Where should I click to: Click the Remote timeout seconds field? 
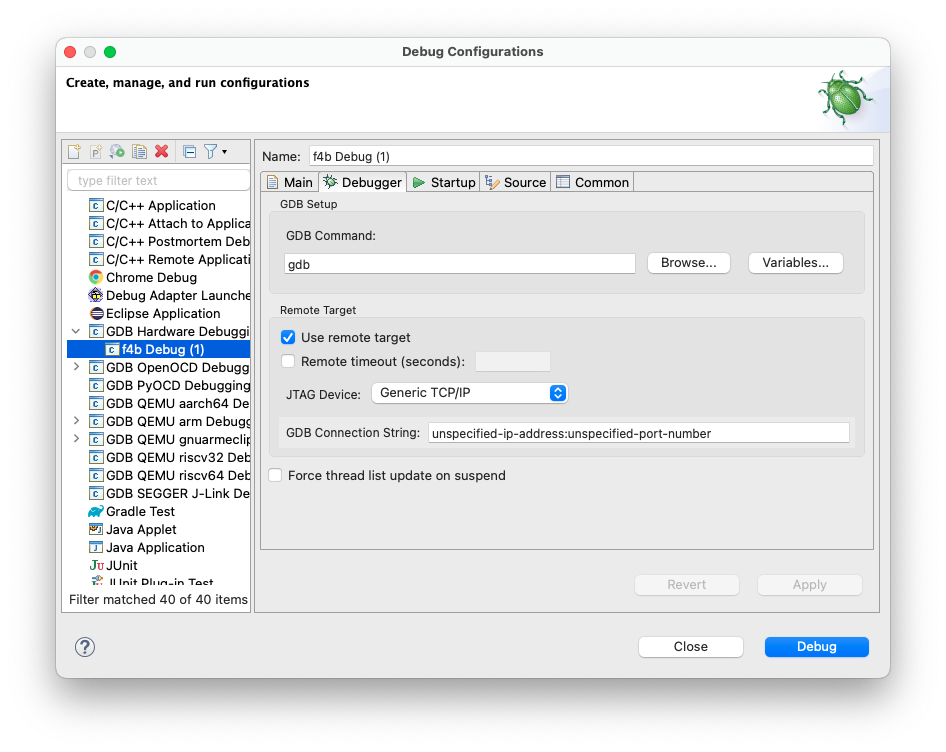point(513,362)
